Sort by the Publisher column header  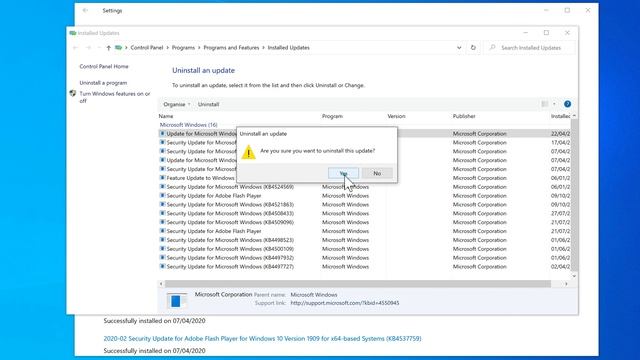tap(464, 116)
